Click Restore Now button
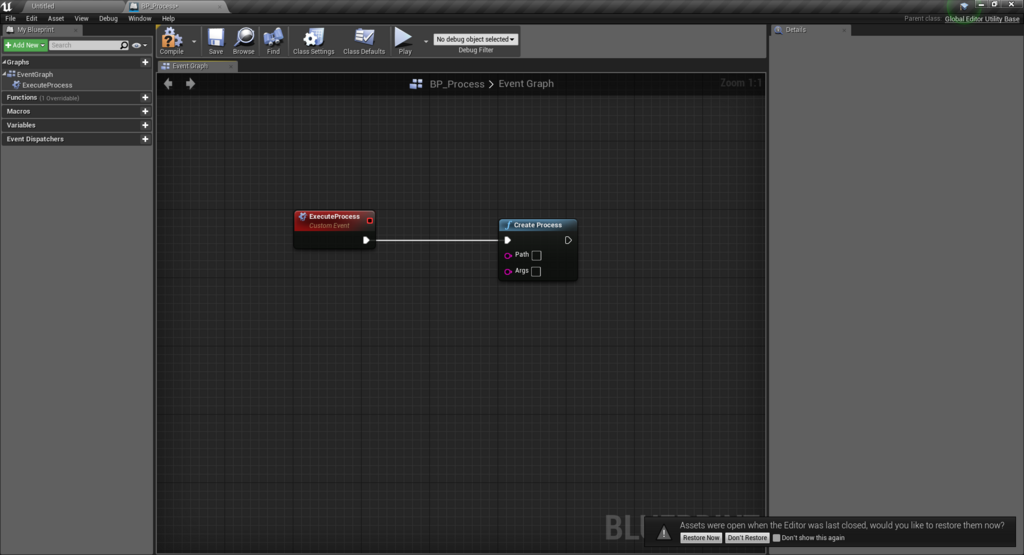The width and height of the screenshot is (1024, 555). 701,538
